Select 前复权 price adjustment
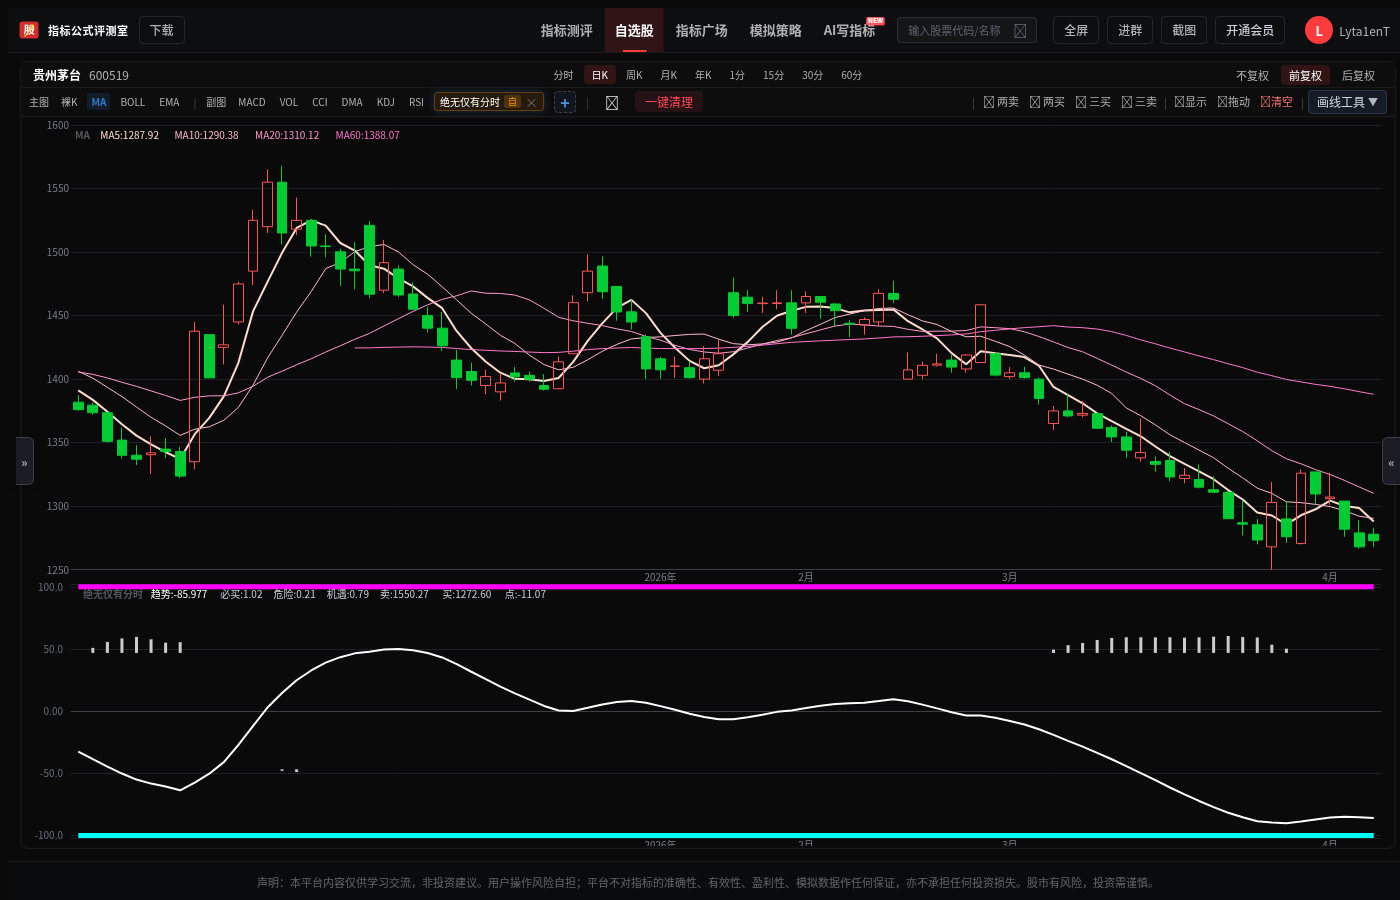Viewport: 1400px width, 900px height. [1305, 76]
